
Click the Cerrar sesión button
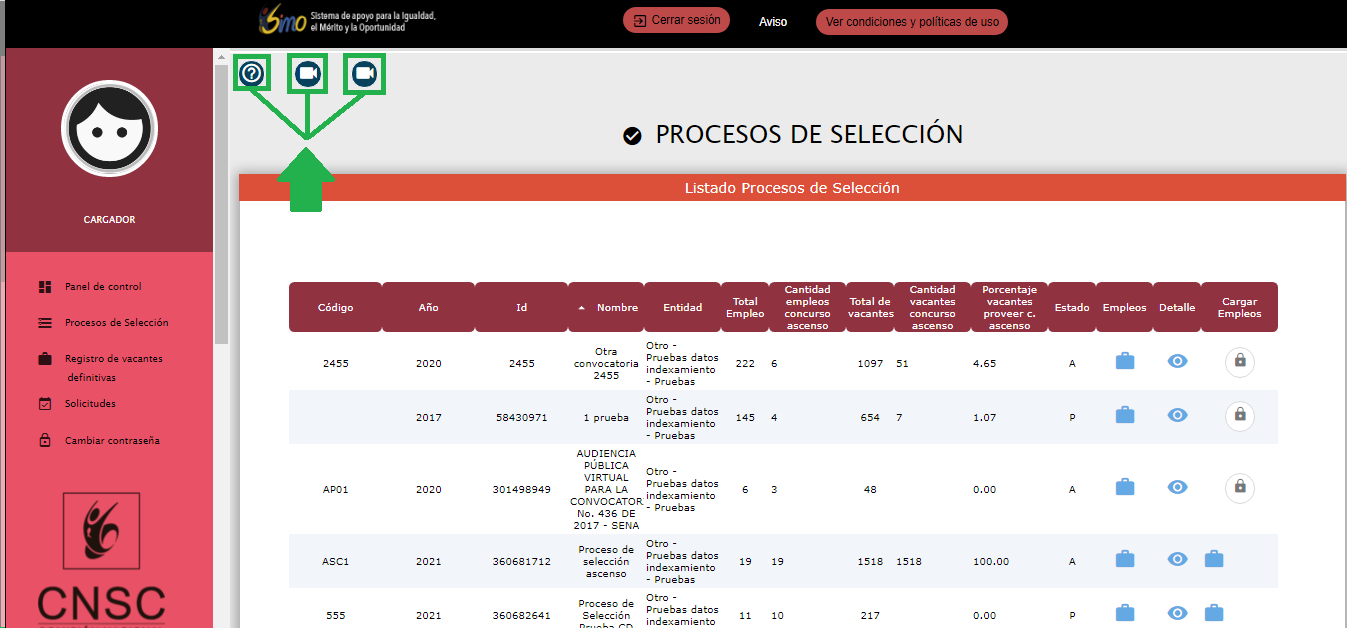(677, 20)
